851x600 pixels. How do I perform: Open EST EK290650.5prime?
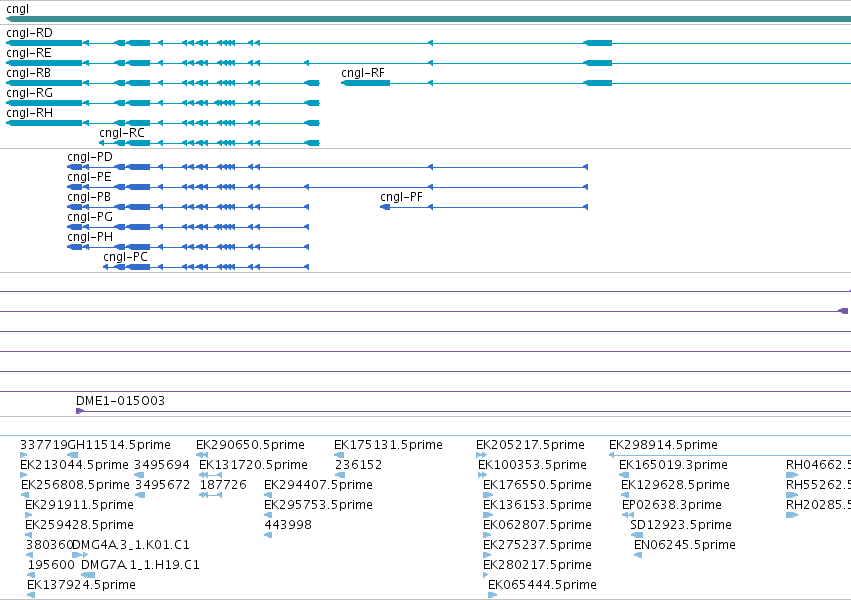click(x=250, y=445)
